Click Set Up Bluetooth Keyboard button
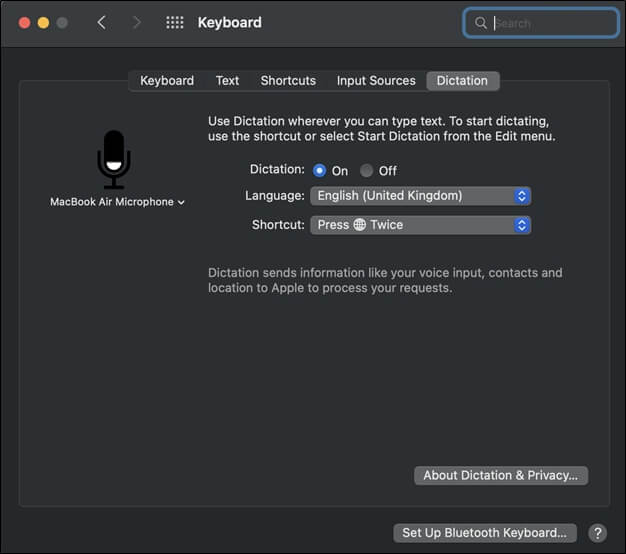Image resolution: width=626 pixels, height=554 pixels. pos(485,533)
